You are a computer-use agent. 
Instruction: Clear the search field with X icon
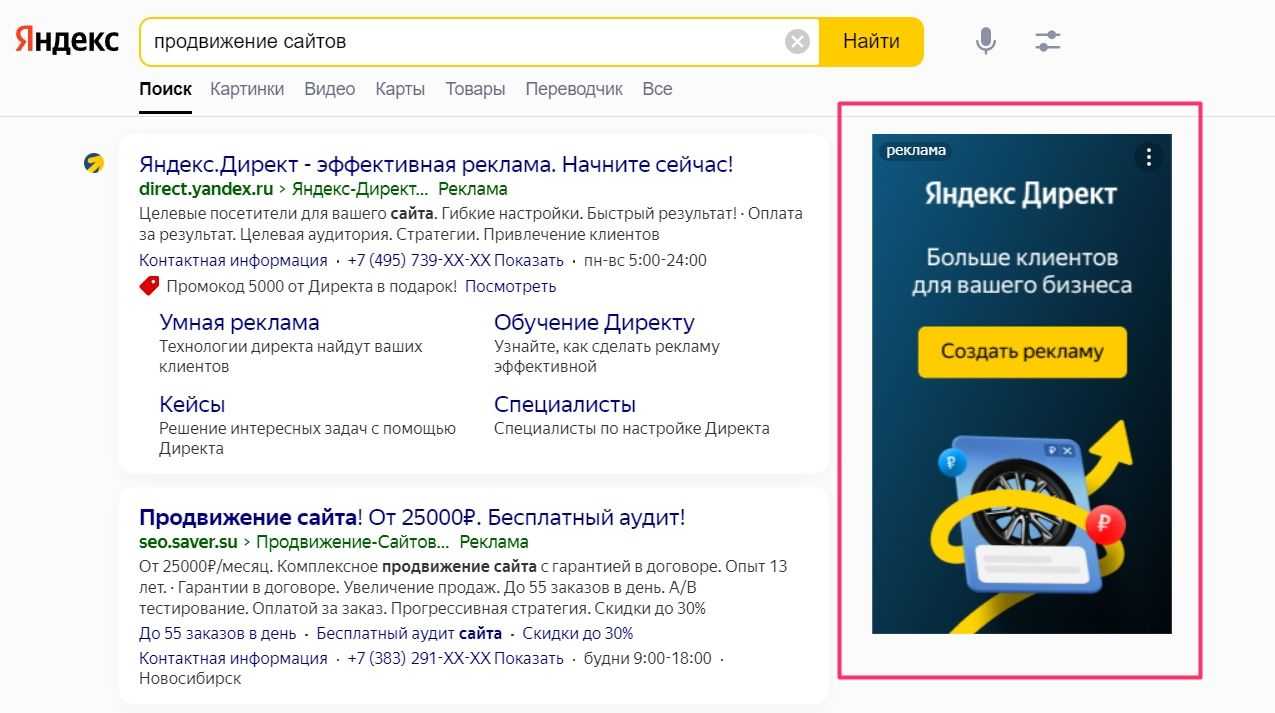[796, 42]
